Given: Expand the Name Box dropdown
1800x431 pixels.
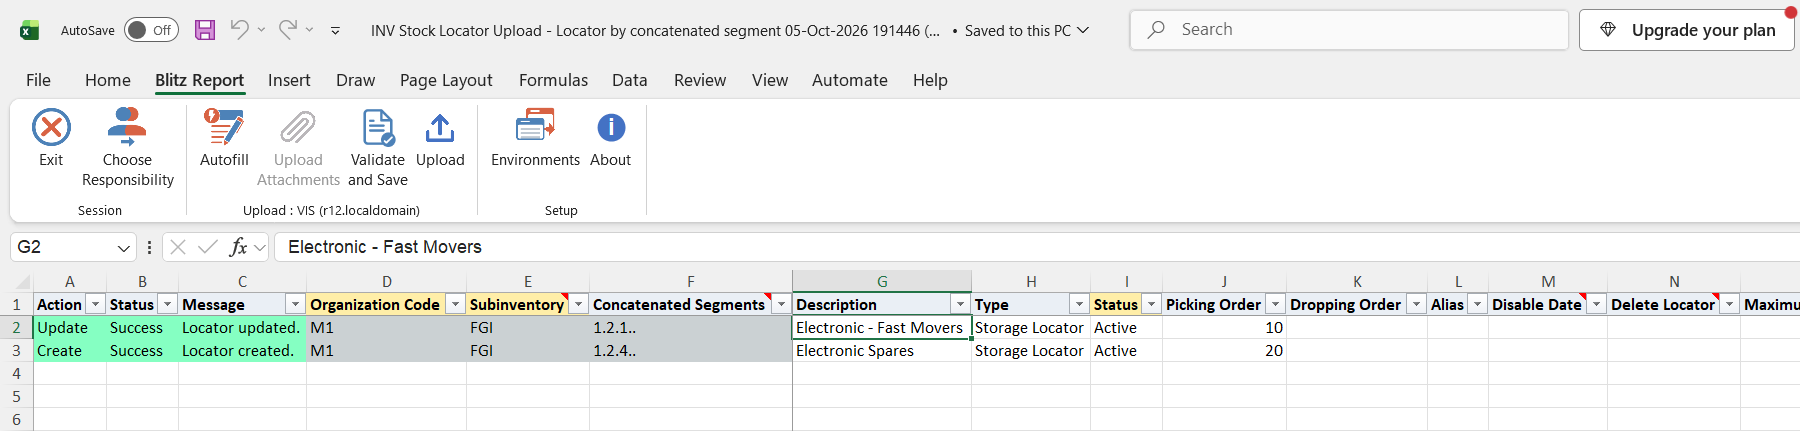Looking at the screenshot, I should pyautogui.click(x=124, y=247).
